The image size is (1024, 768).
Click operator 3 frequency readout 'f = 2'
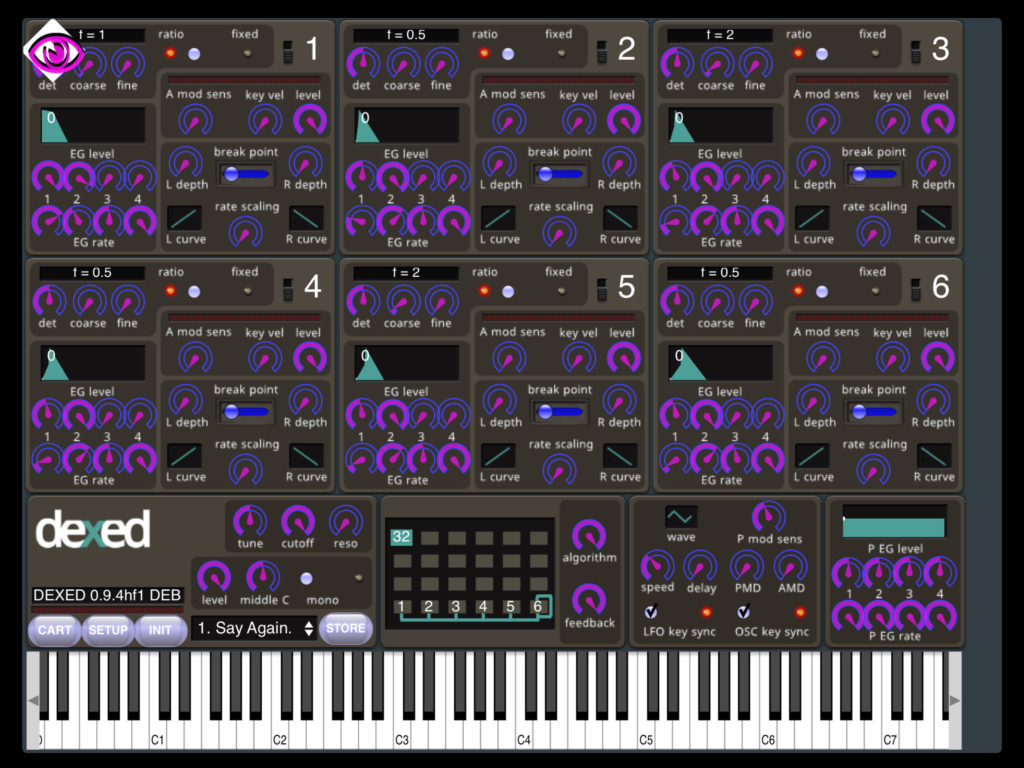[720, 35]
